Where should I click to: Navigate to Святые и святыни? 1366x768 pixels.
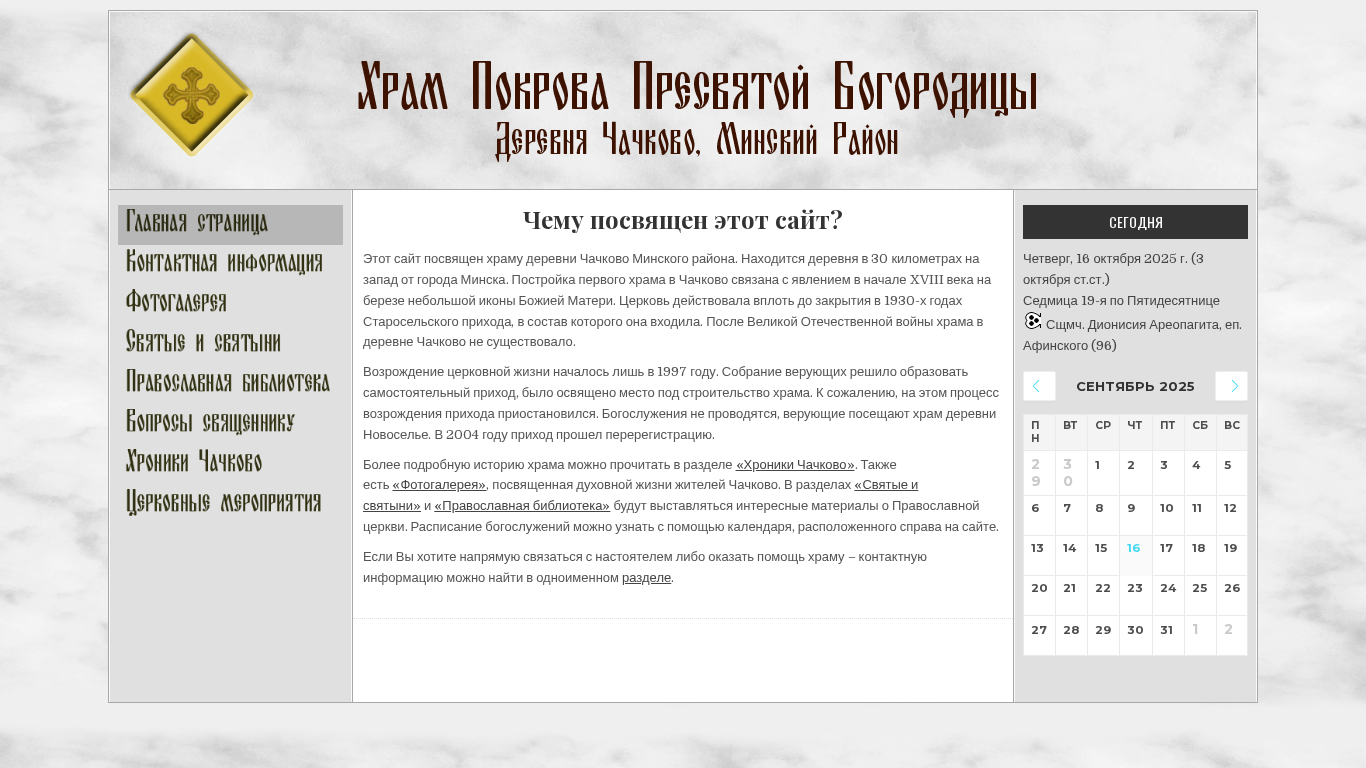coord(230,344)
